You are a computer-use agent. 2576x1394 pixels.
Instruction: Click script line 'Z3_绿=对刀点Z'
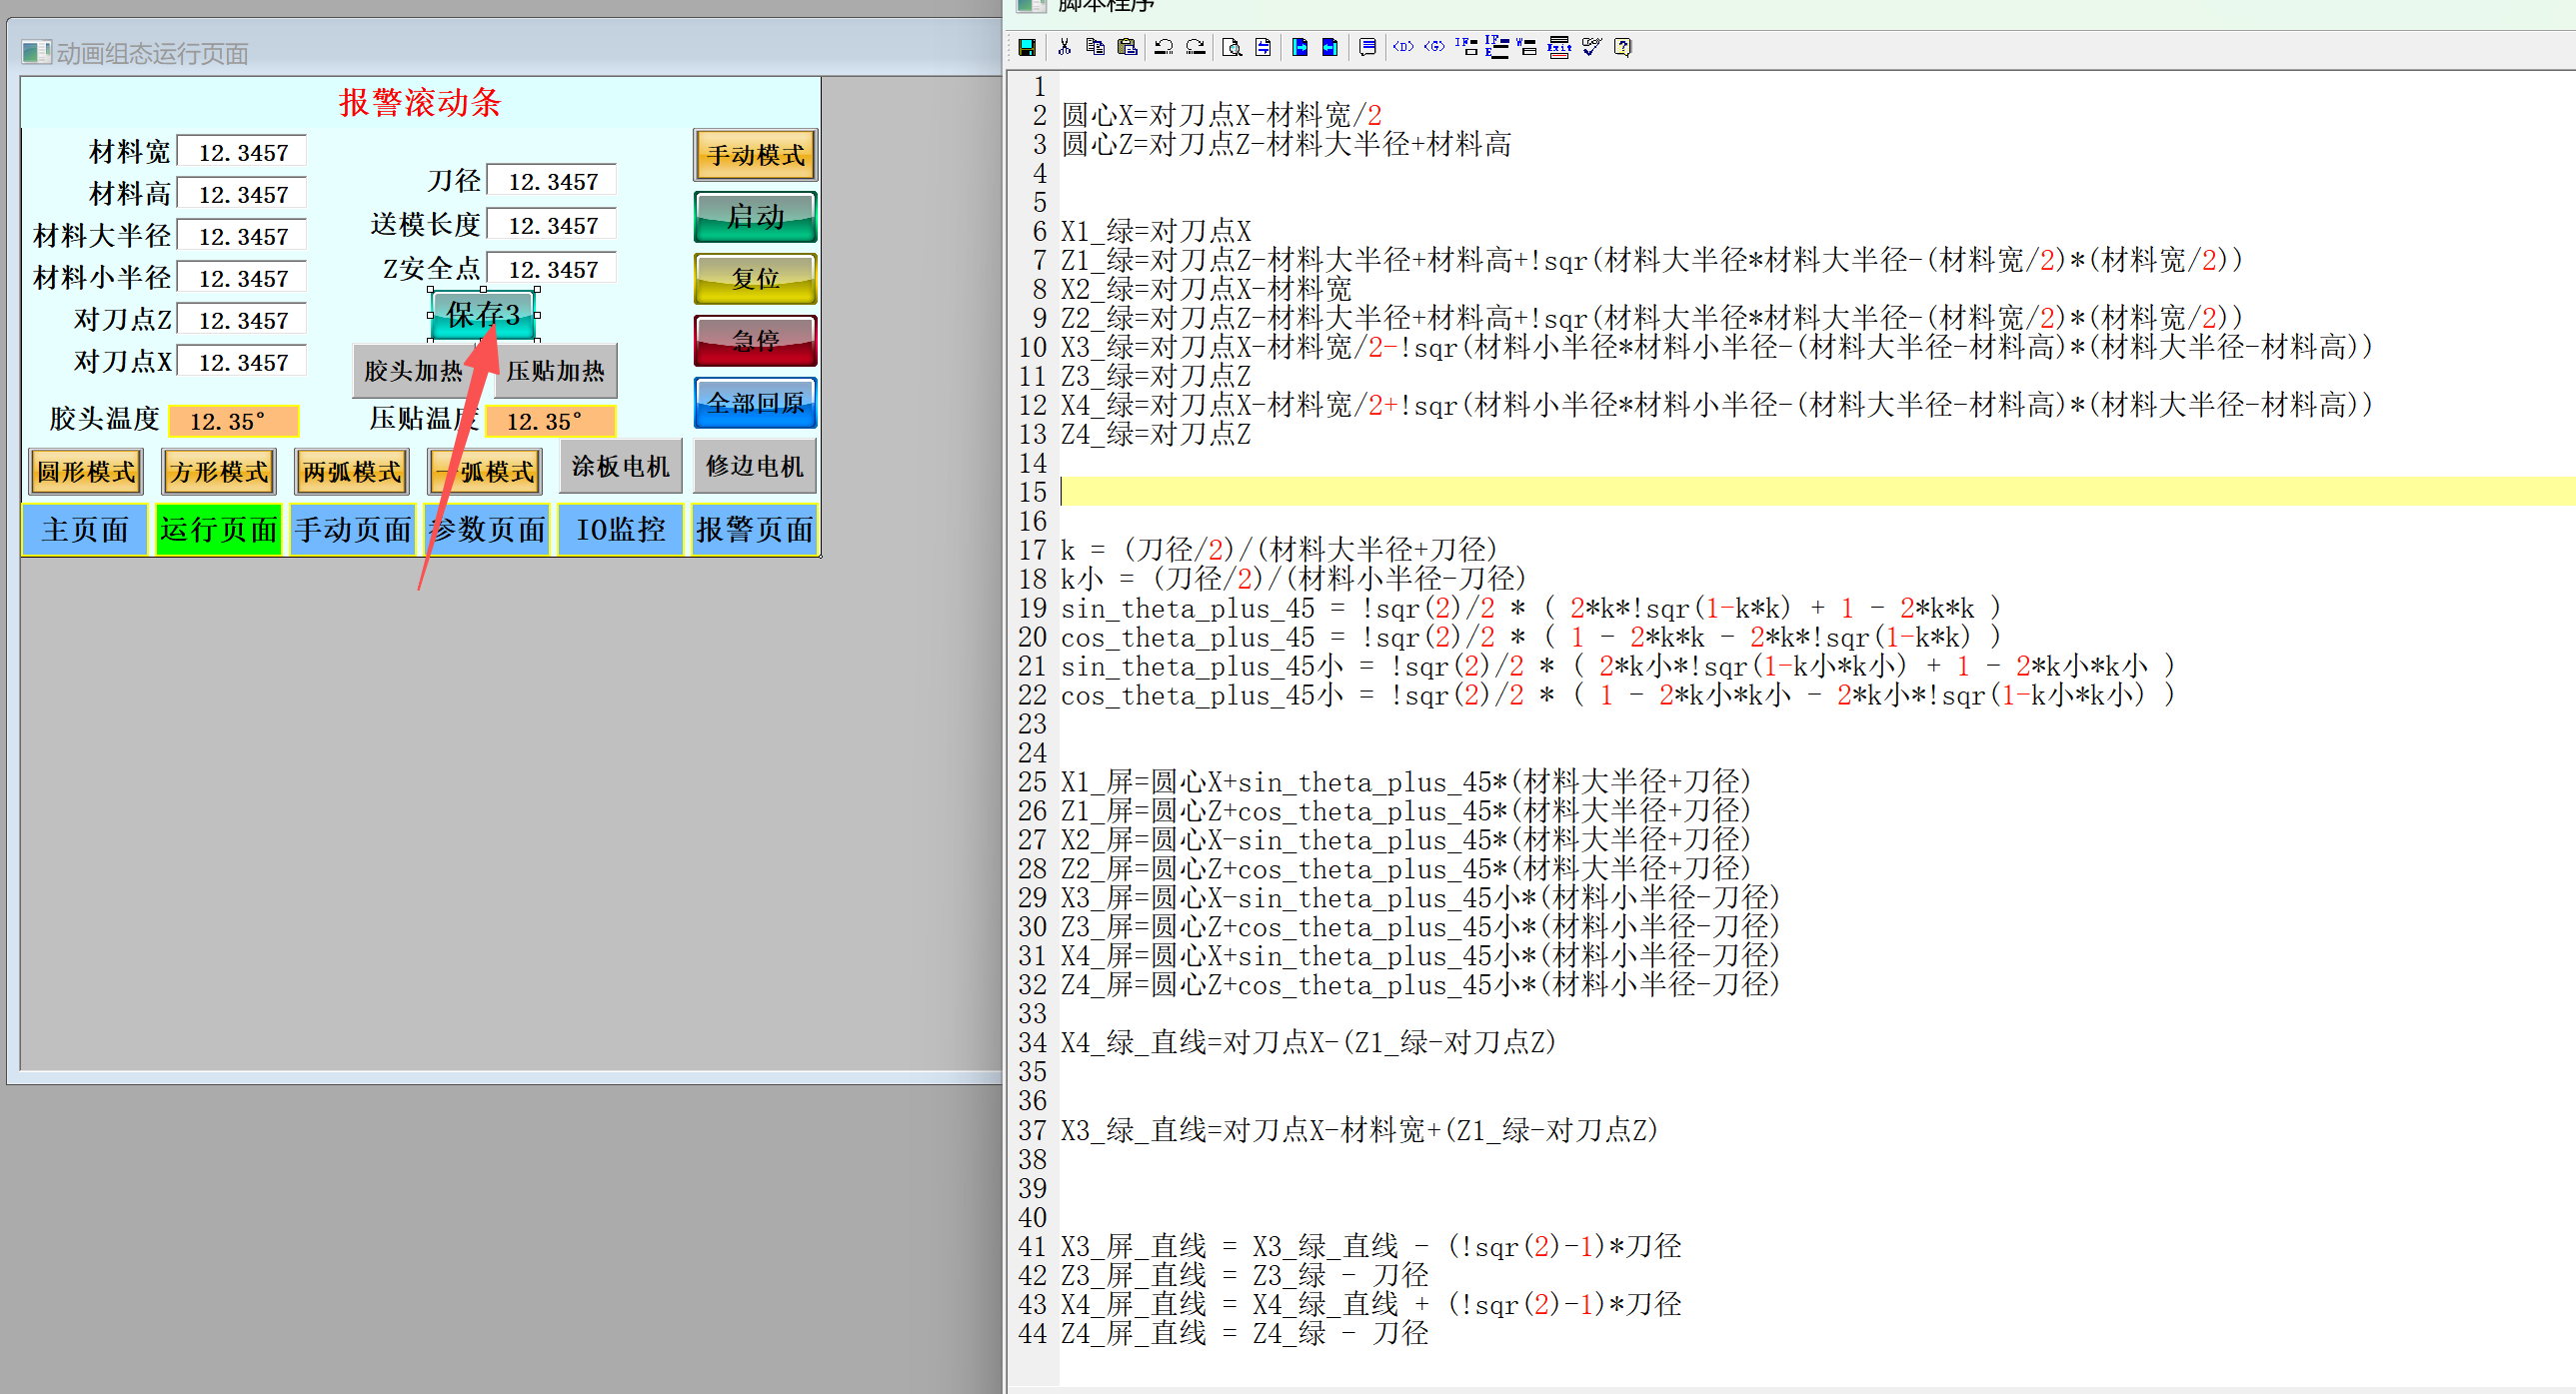1156,376
